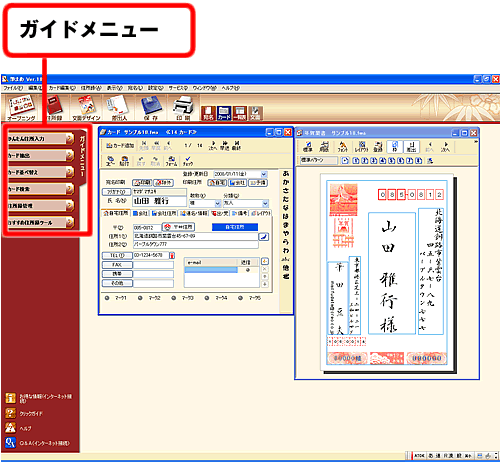Screen dimensions: 500x462
Task: Click the フリガナ button
Action: [x=116, y=192]
